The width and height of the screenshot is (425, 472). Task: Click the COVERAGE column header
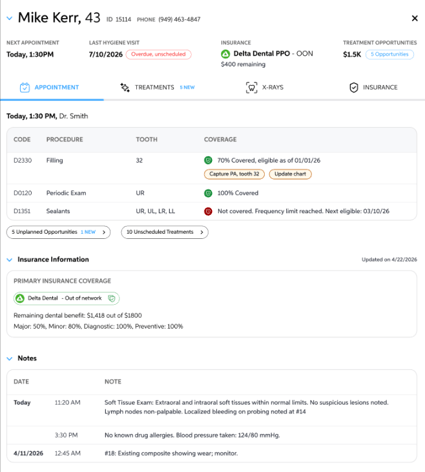click(x=220, y=139)
